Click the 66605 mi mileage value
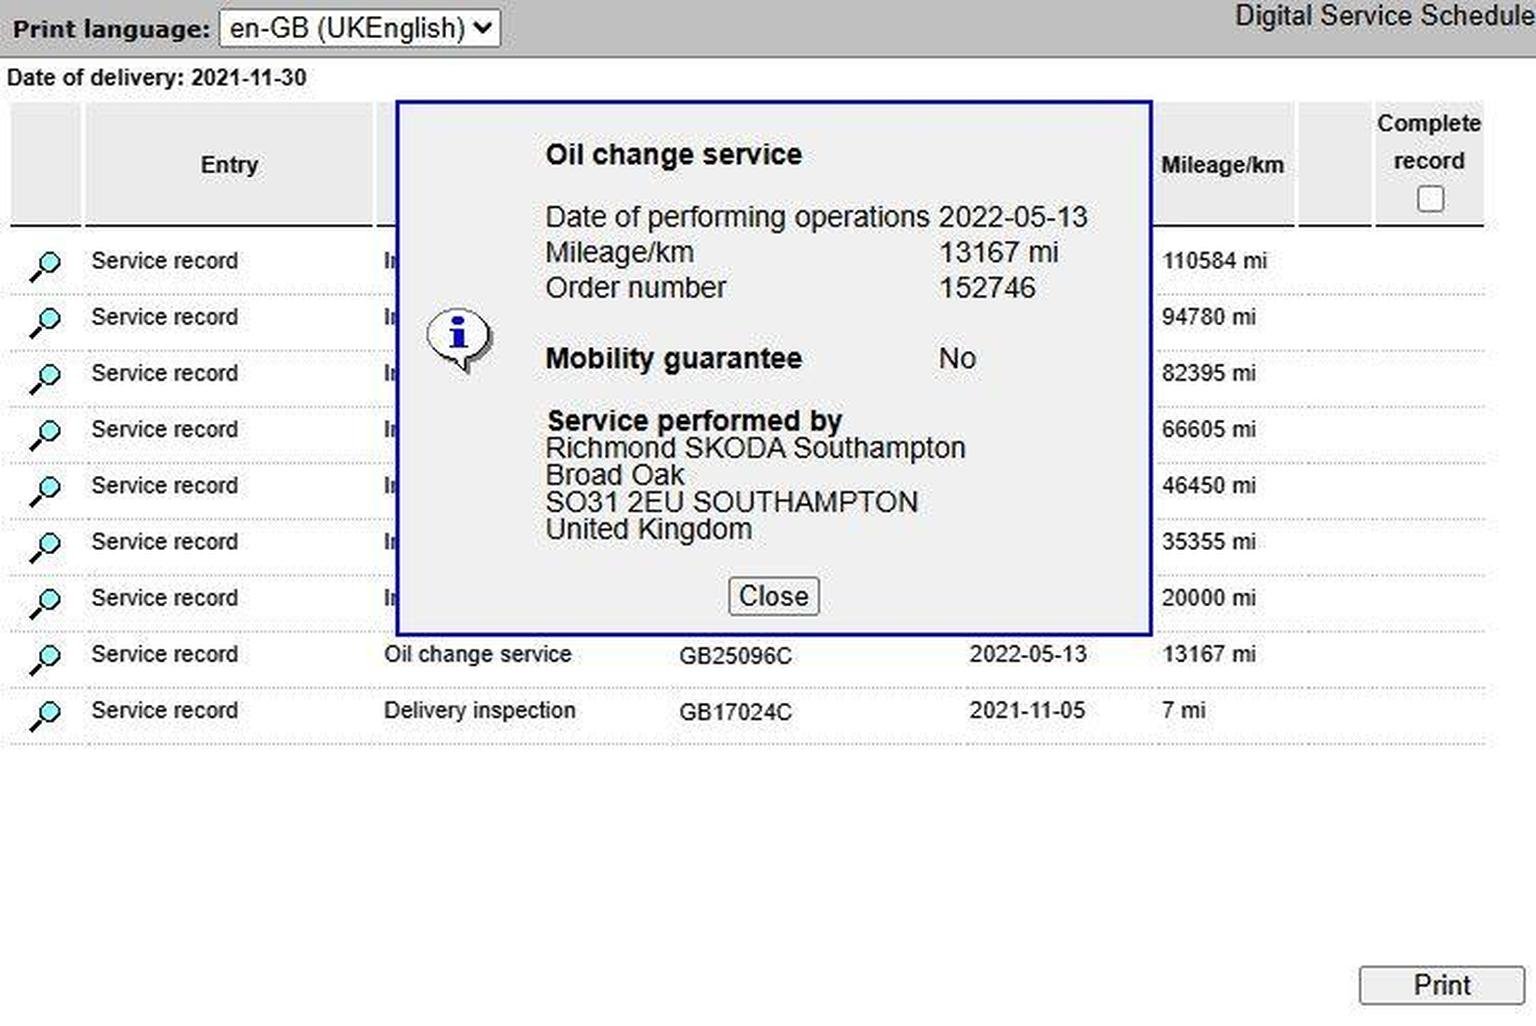The height and width of the screenshot is (1026, 1536). [1208, 429]
